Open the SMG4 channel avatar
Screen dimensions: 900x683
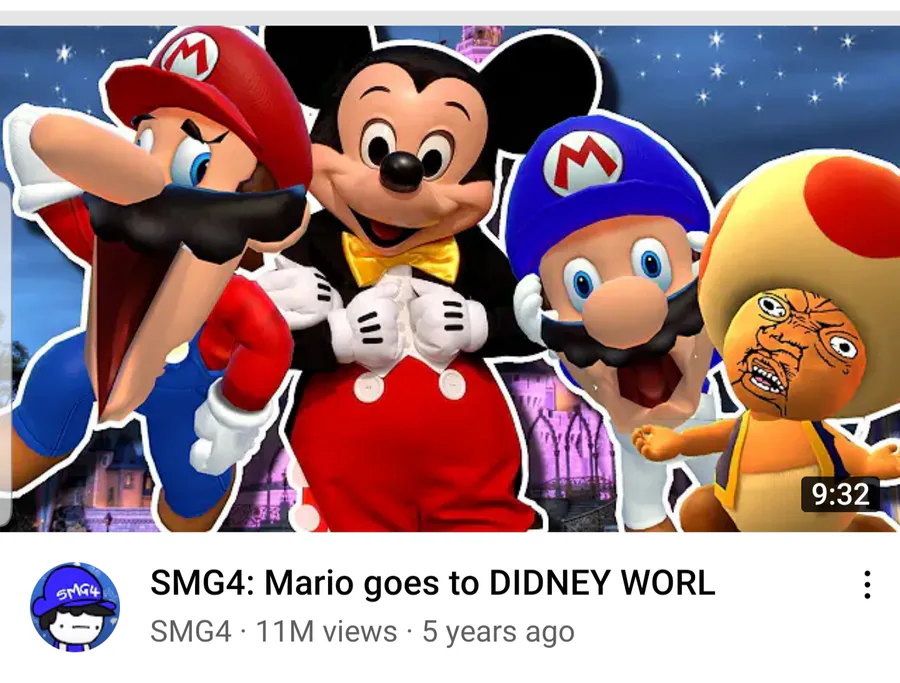(x=75, y=607)
